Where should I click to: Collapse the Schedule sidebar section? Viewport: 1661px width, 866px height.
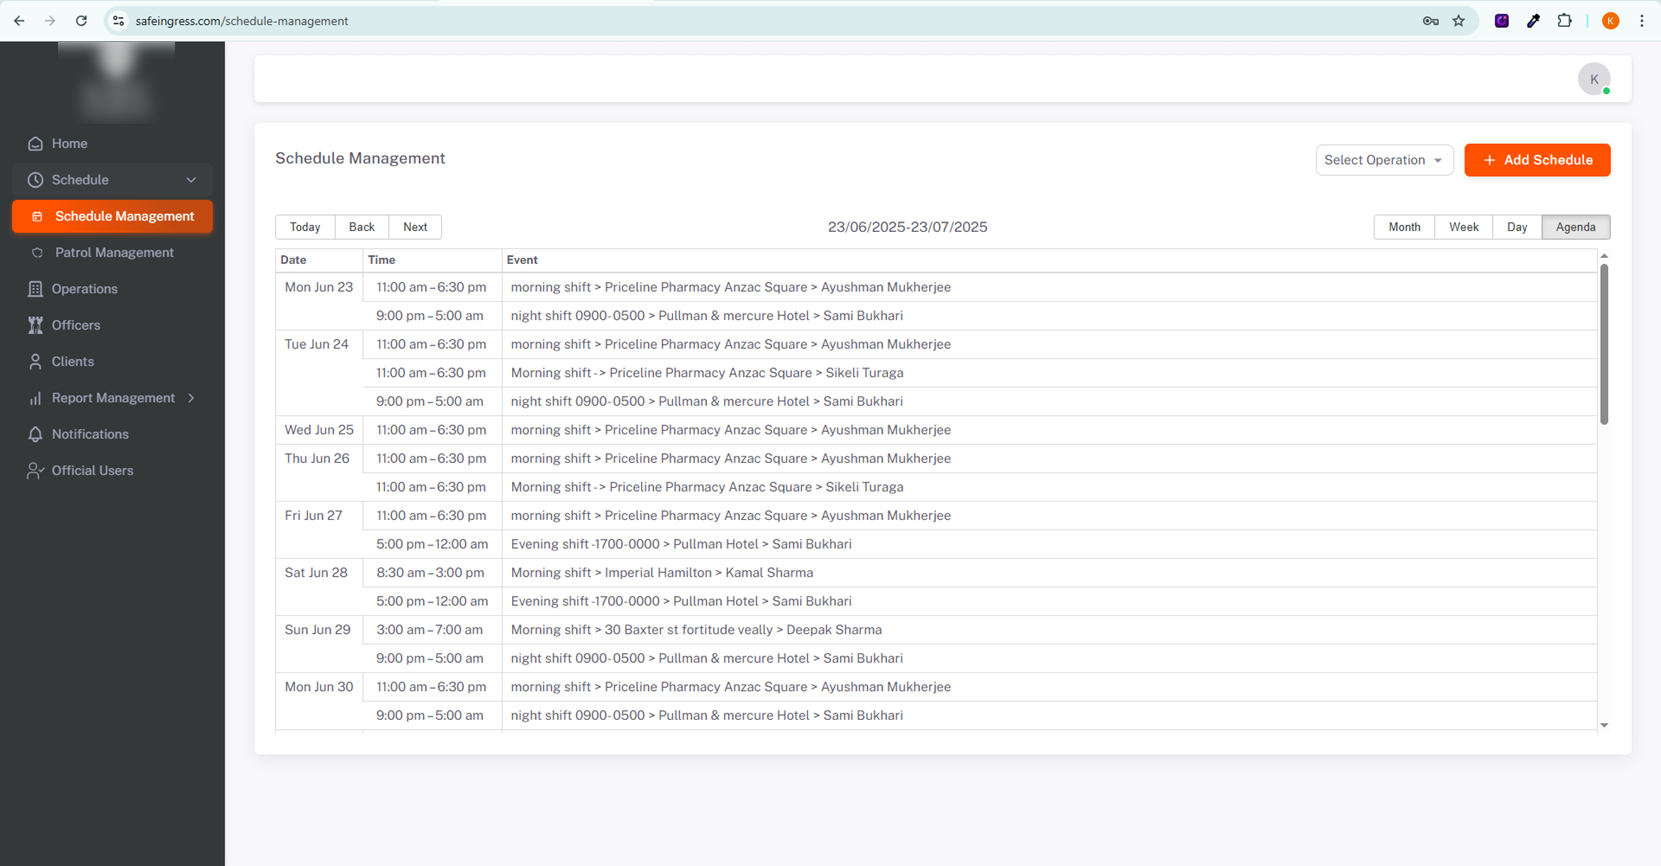(191, 180)
